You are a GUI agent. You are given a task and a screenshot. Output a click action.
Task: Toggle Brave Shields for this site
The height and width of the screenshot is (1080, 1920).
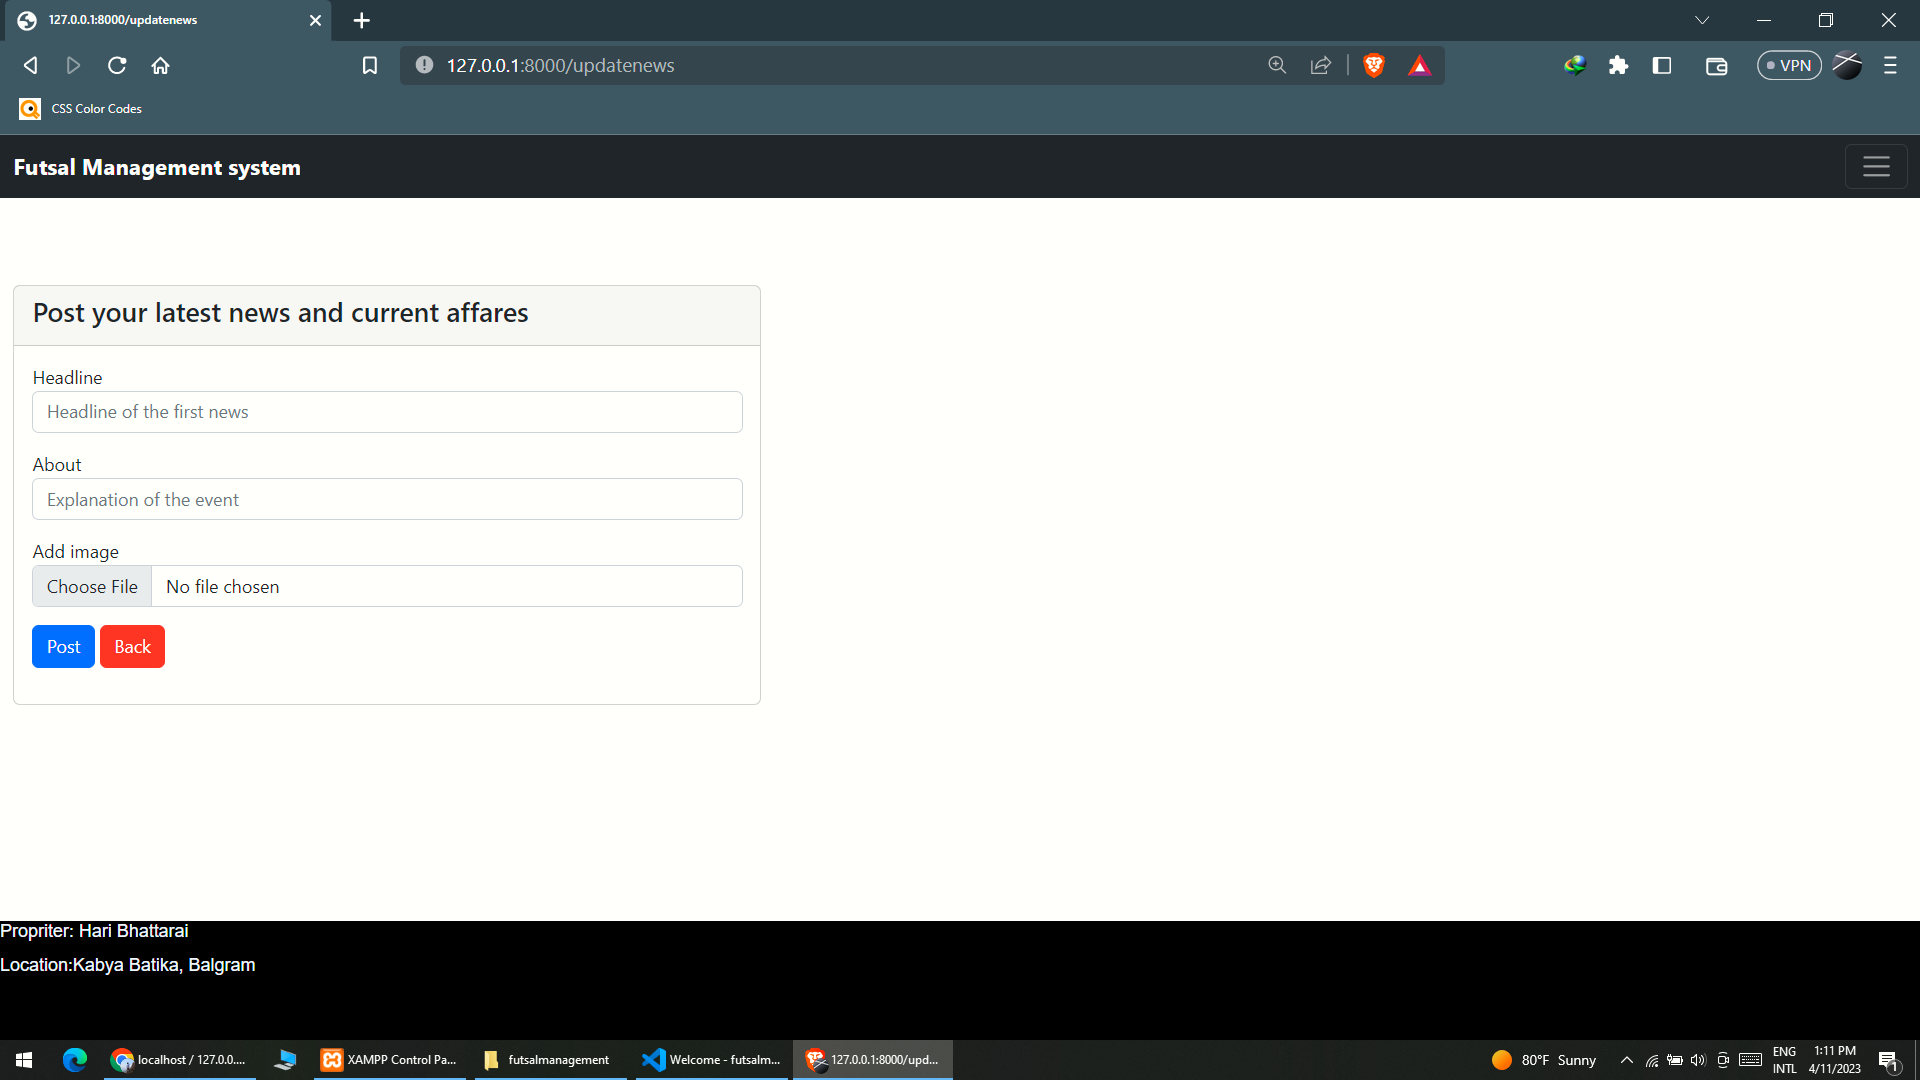point(1374,65)
